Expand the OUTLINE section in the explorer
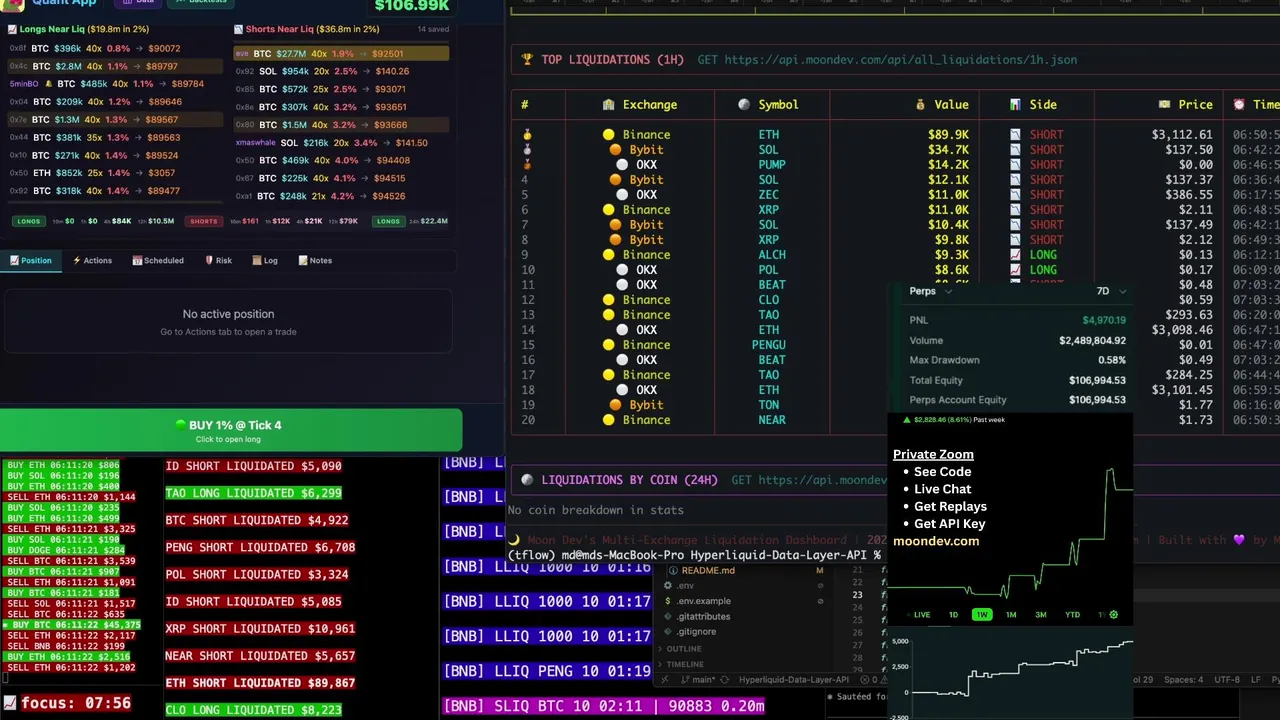The width and height of the screenshot is (1280, 720). click(x=684, y=649)
